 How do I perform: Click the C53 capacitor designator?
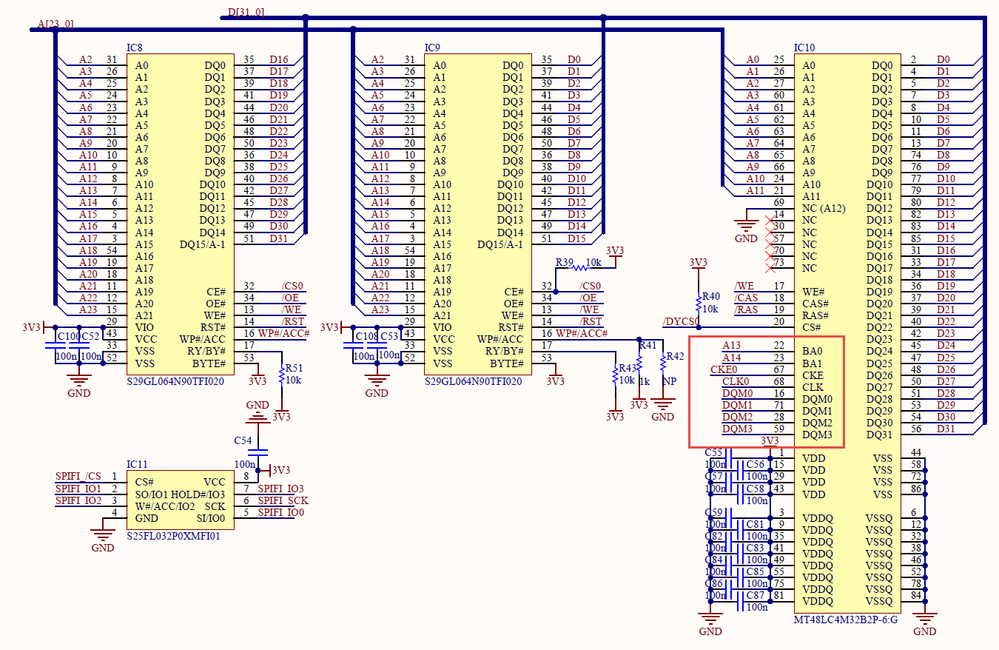pyautogui.click(x=389, y=336)
